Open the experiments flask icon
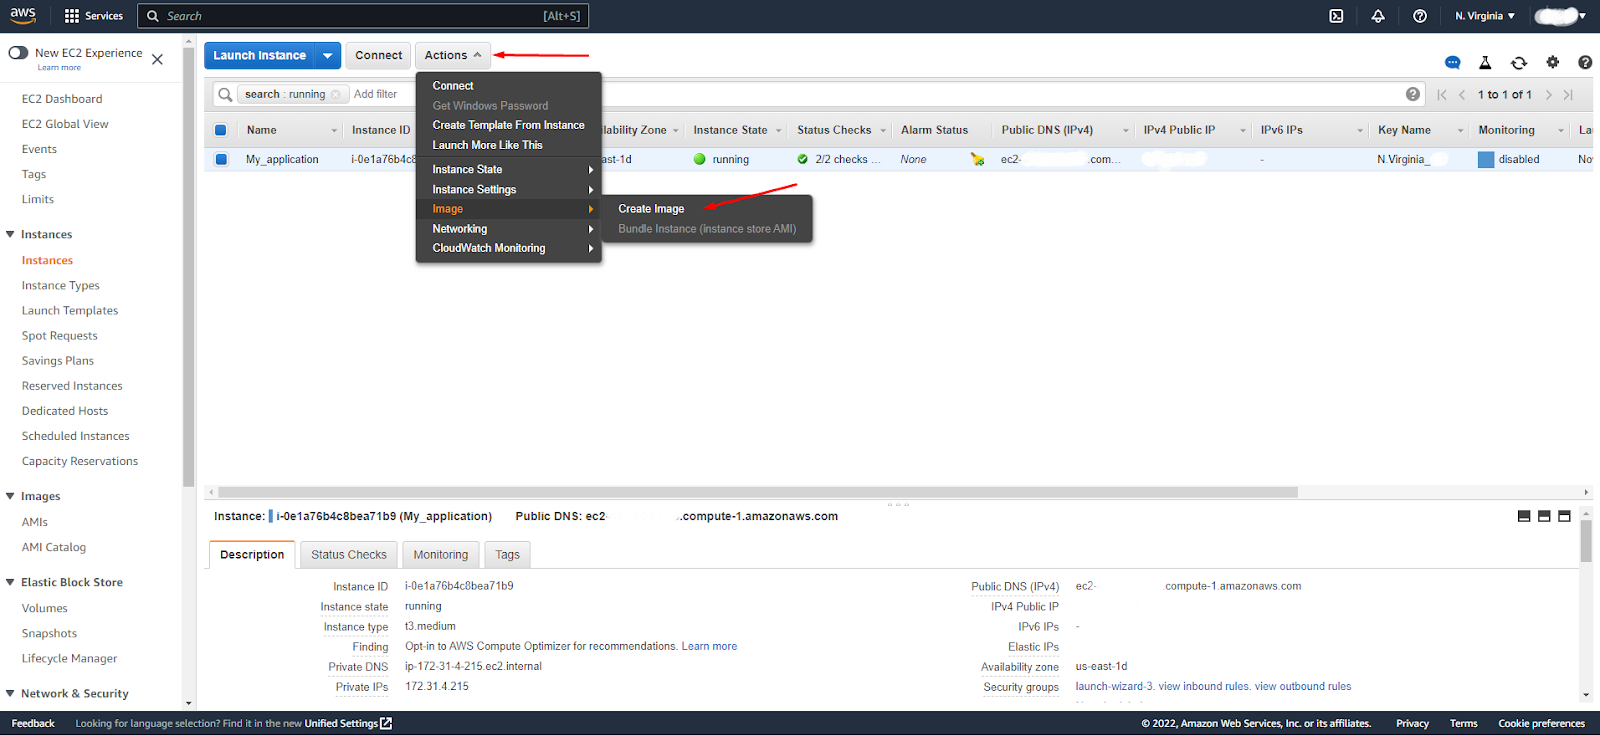This screenshot has height=736, width=1600. [x=1485, y=63]
